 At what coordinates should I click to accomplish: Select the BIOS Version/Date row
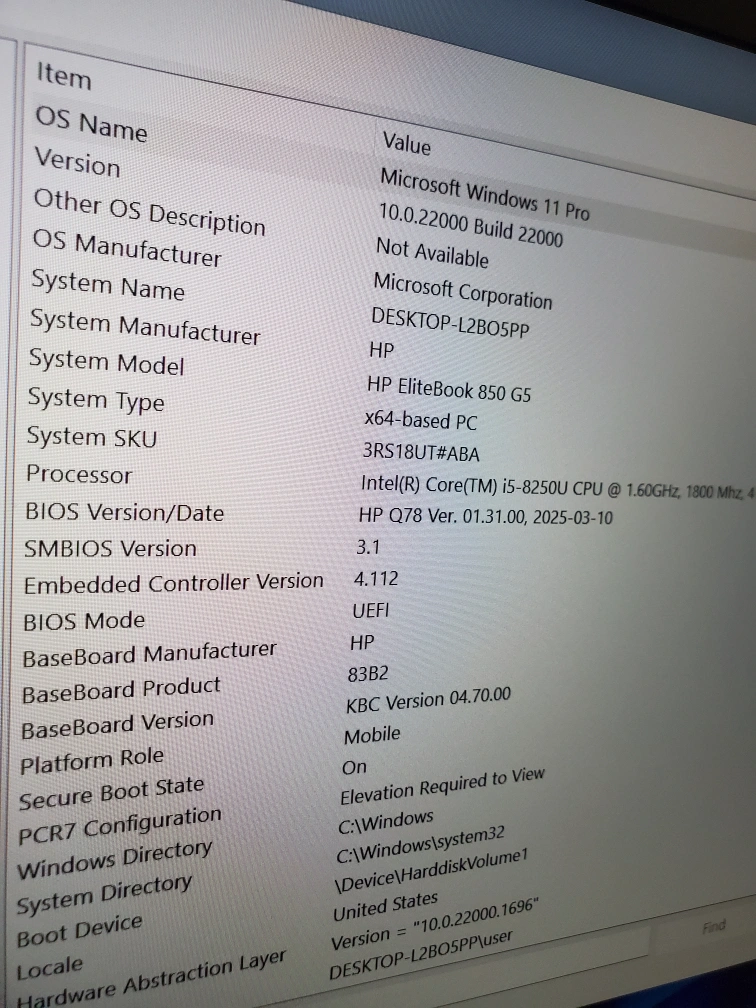pyautogui.click(x=124, y=512)
